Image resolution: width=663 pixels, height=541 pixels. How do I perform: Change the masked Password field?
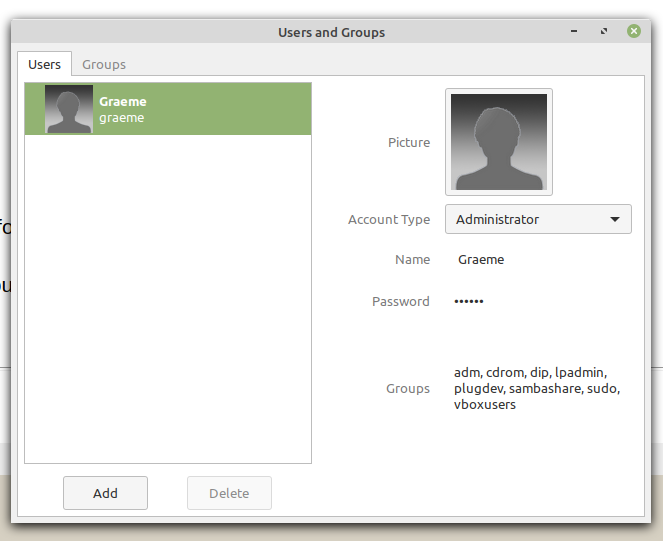(x=469, y=302)
